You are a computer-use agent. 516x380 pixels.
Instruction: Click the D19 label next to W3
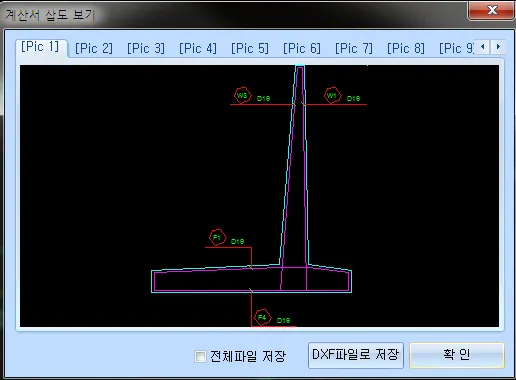click(263, 99)
